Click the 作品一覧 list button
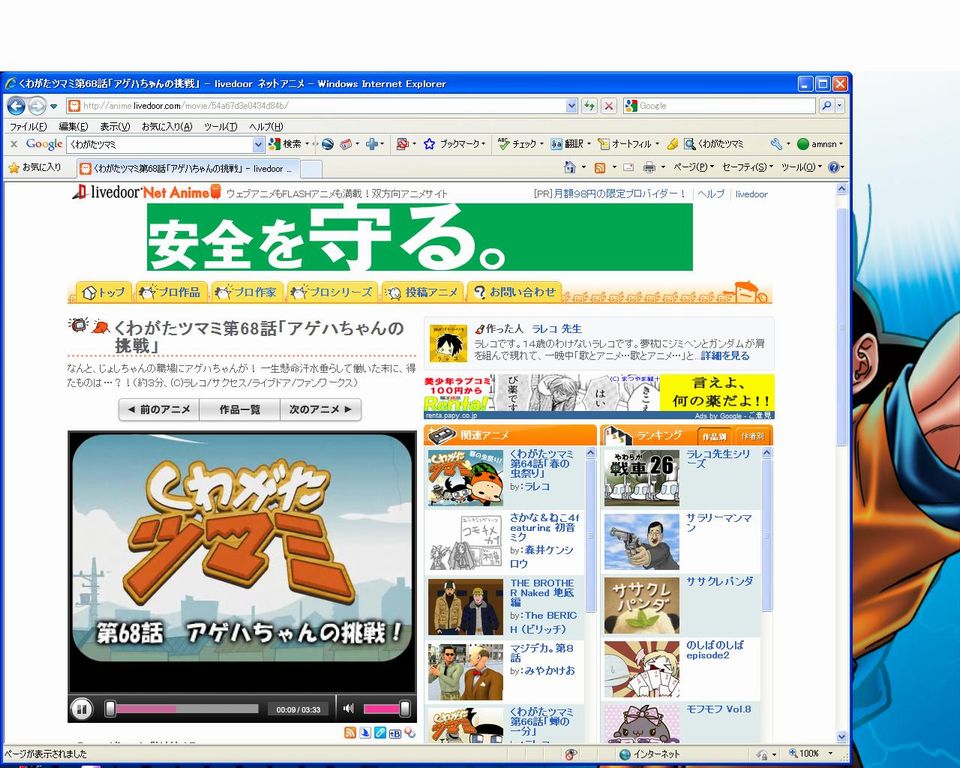This screenshot has width=960, height=768. 240,409
